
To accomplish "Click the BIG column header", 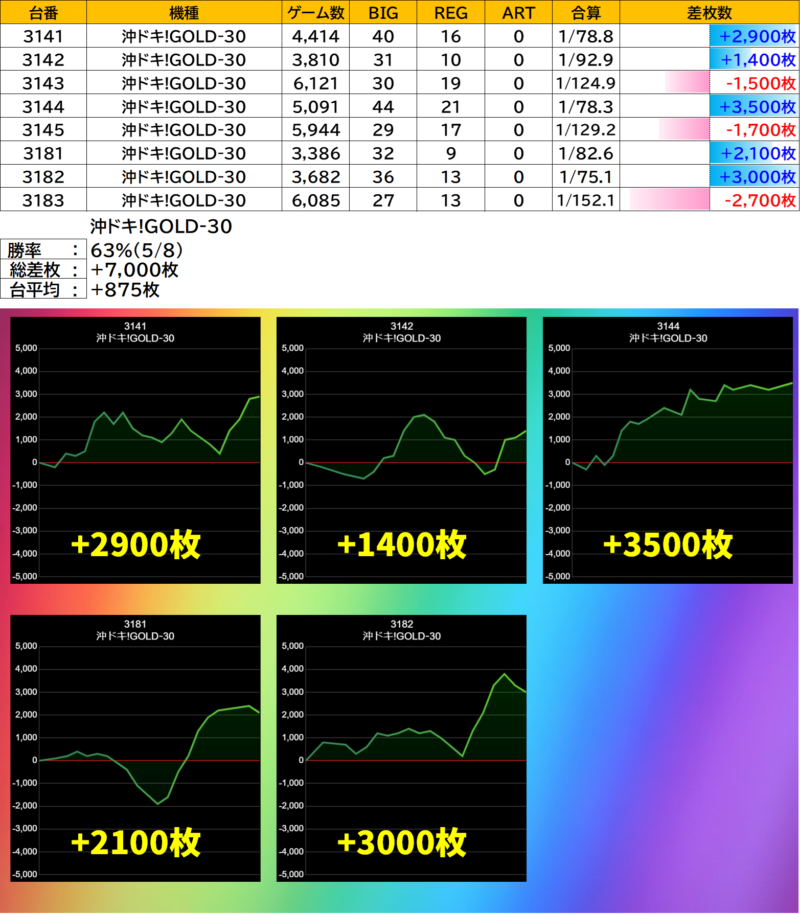I will (x=383, y=12).
